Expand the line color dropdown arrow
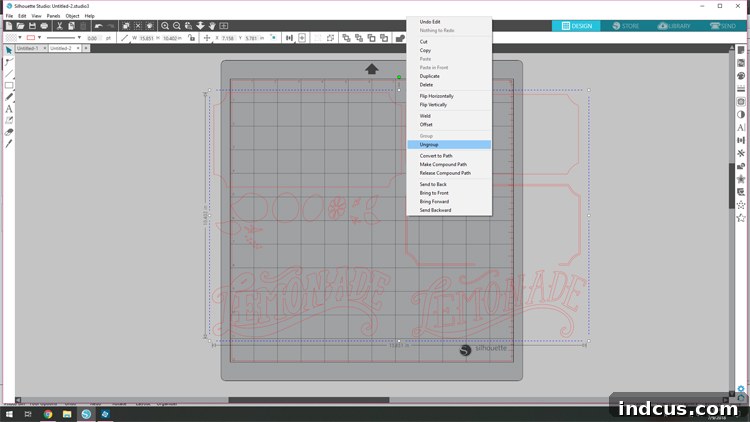The image size is (750, 422). pyautogui.click(x=39, y=38)
